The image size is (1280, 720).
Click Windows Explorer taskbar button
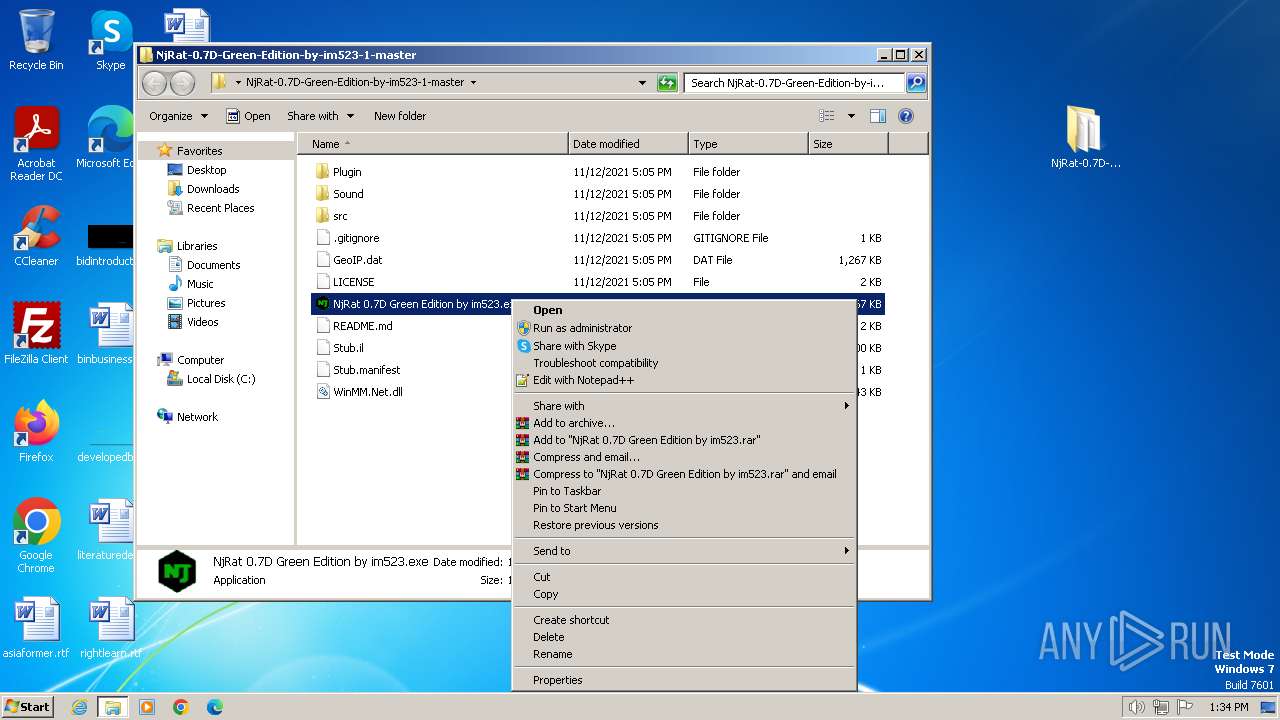click(113, 707)
